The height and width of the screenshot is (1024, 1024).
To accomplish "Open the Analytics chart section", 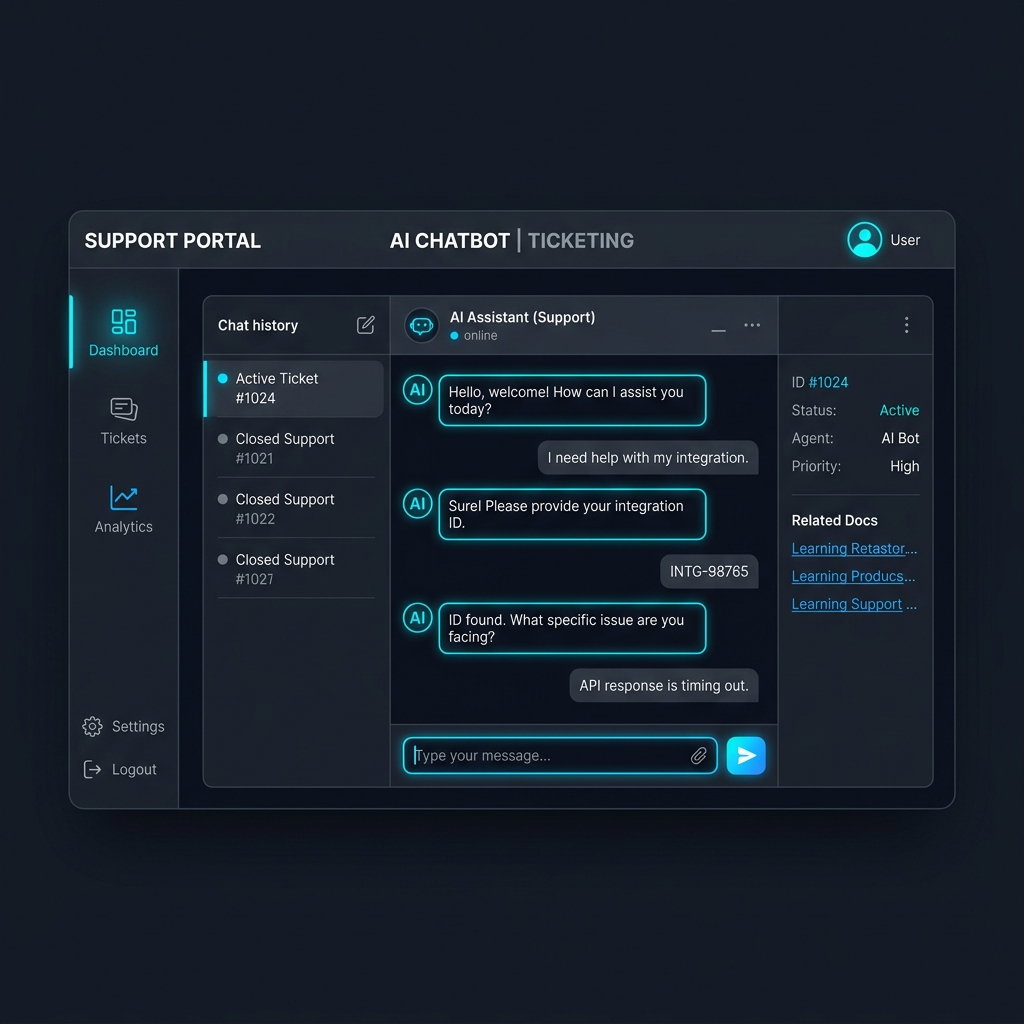I will click(123, 509).
